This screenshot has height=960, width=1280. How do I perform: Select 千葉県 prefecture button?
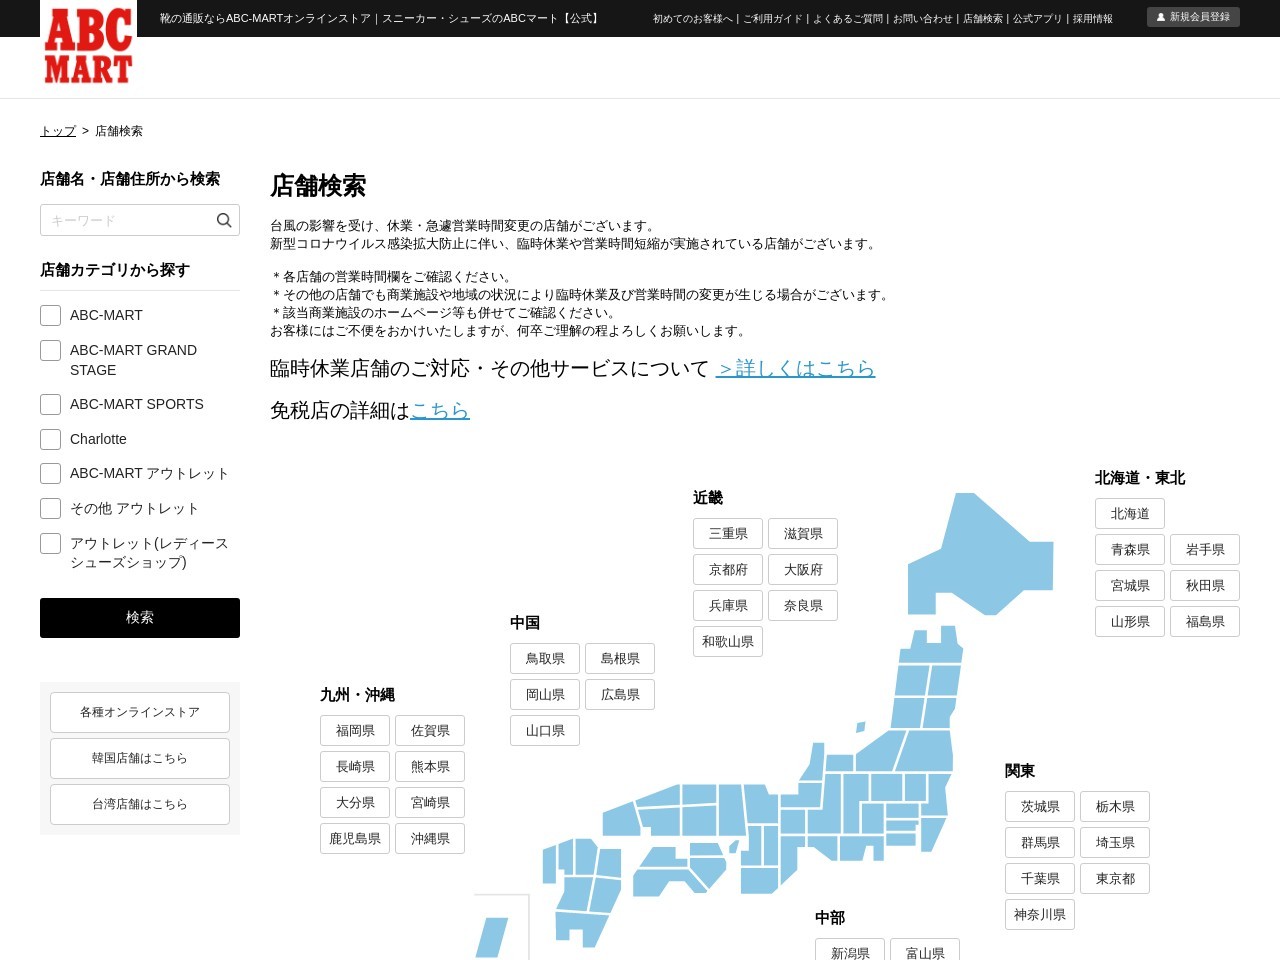[1040, 879]
